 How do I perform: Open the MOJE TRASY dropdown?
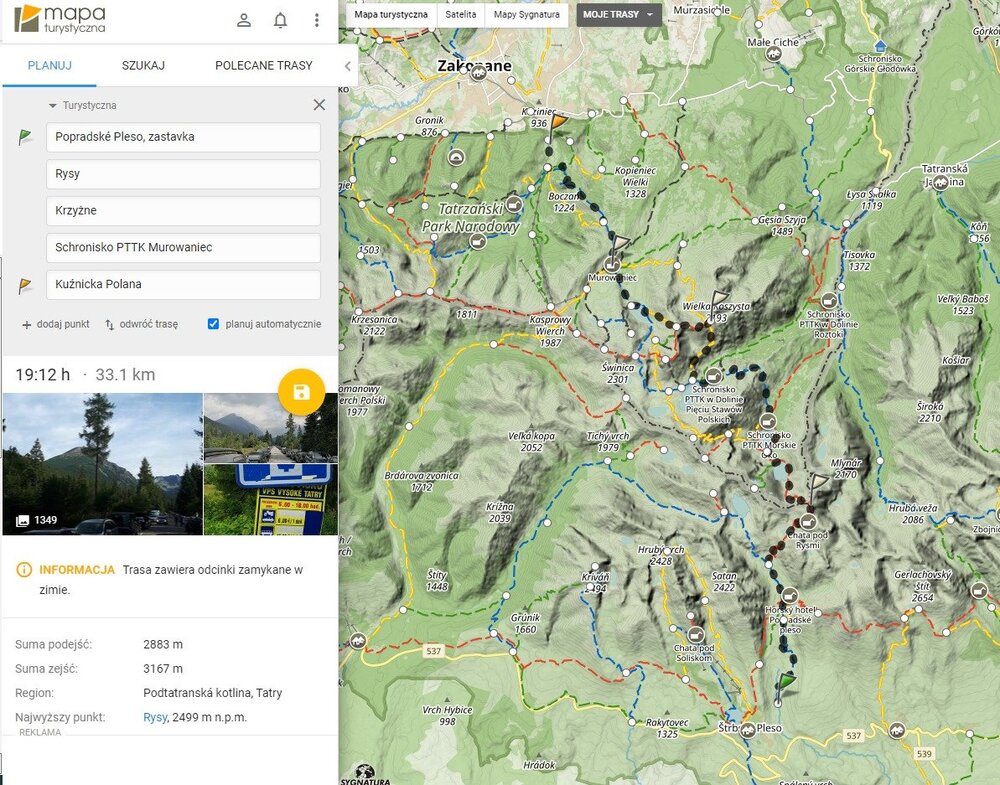coord(618,15)
